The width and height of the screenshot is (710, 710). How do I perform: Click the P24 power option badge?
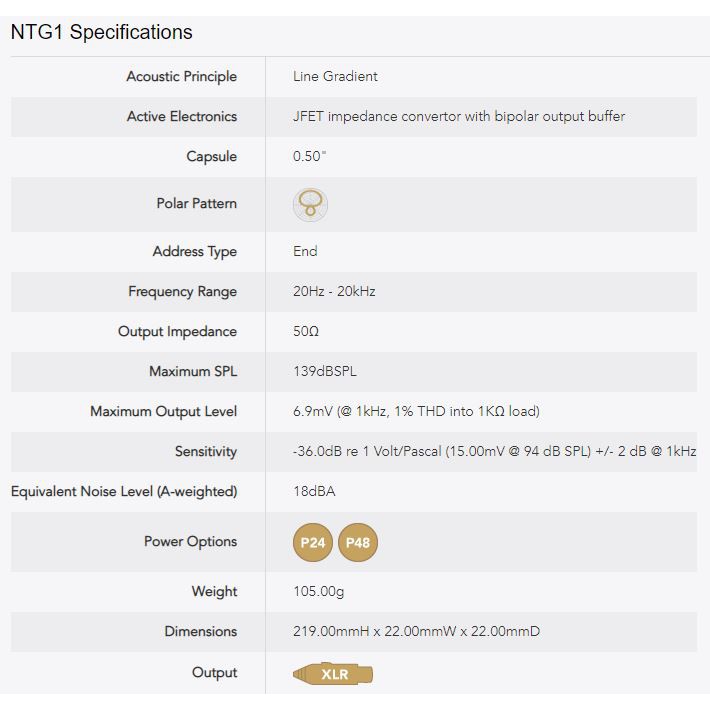pyautogui.click(x=313, y=542)
